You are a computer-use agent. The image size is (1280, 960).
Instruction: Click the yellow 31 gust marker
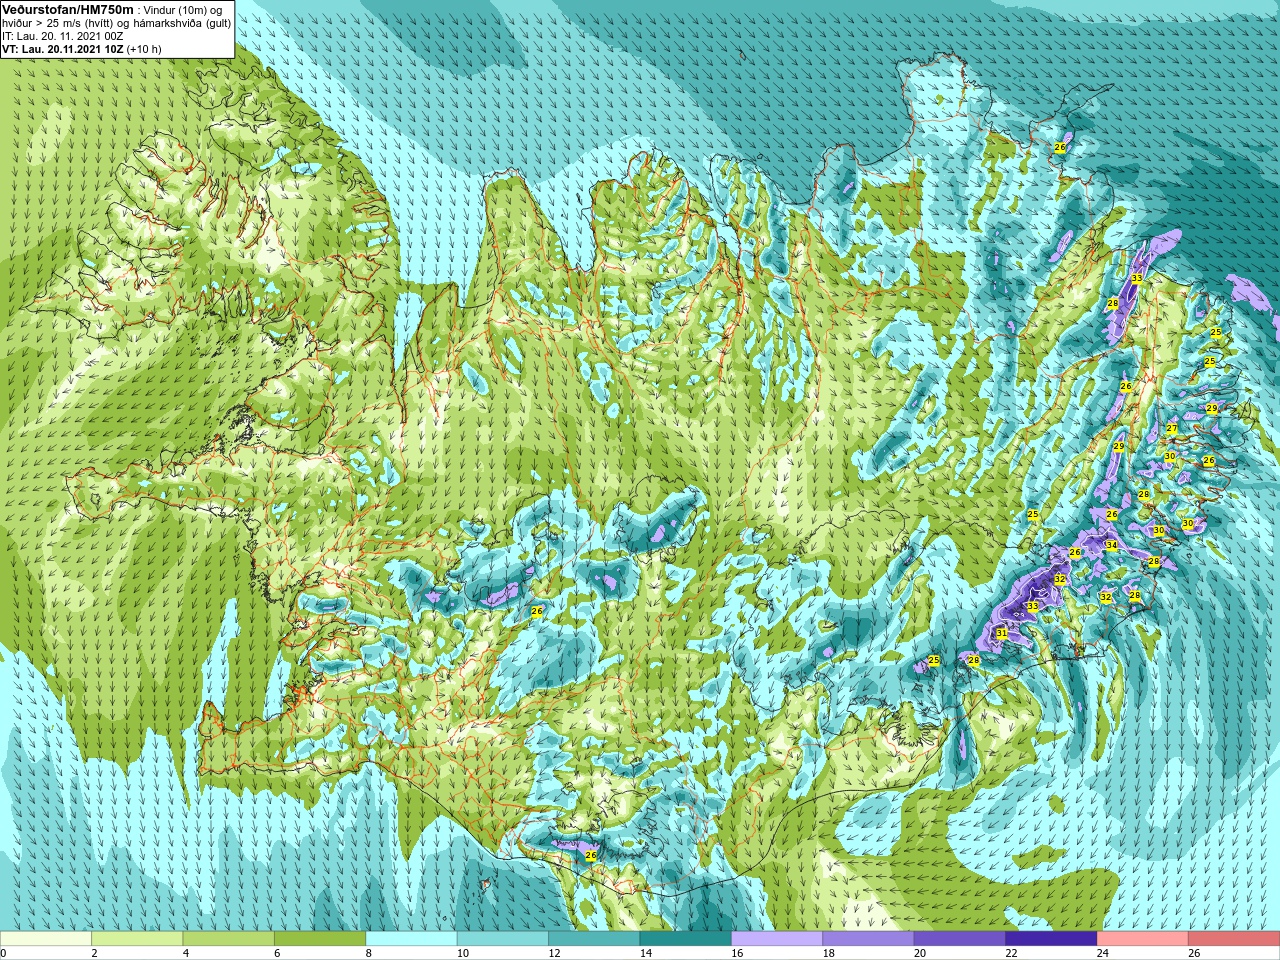[1001, 633]
